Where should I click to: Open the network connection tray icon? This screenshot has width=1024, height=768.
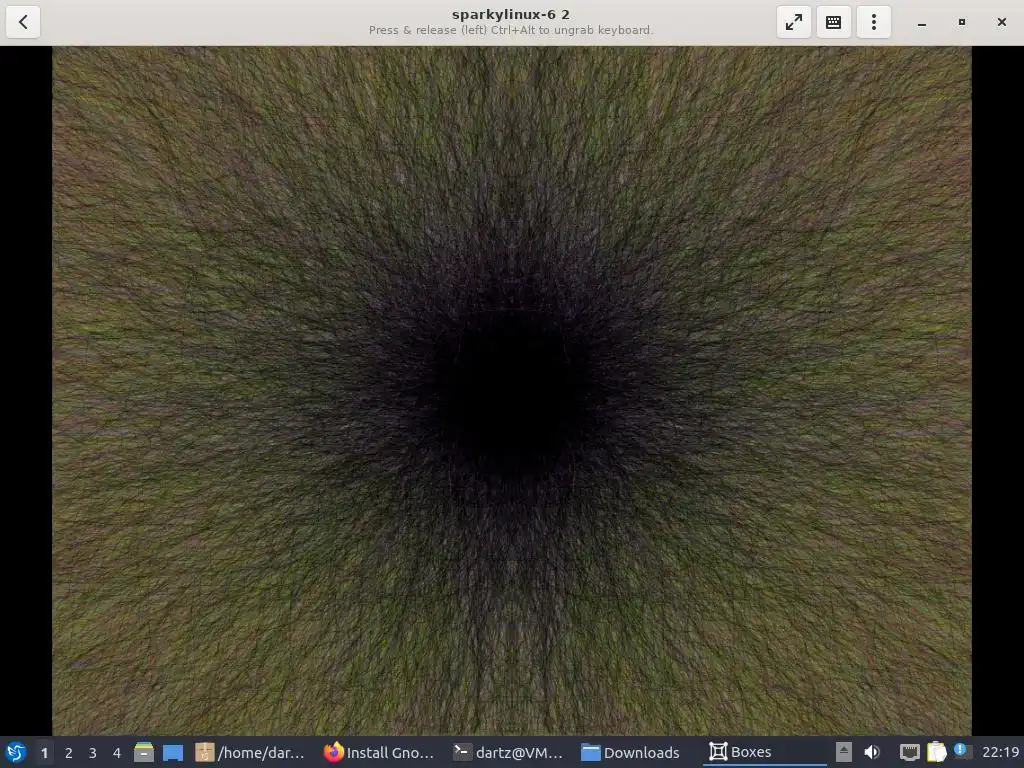click(x=910, y=752)
